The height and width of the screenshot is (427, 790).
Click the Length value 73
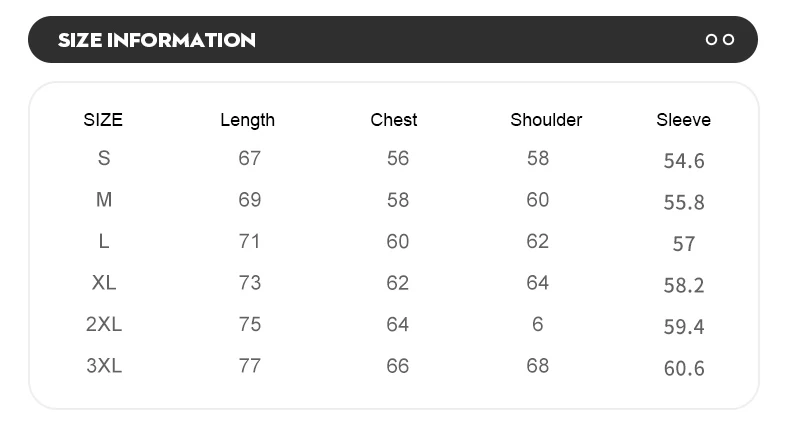pos(249,283)
